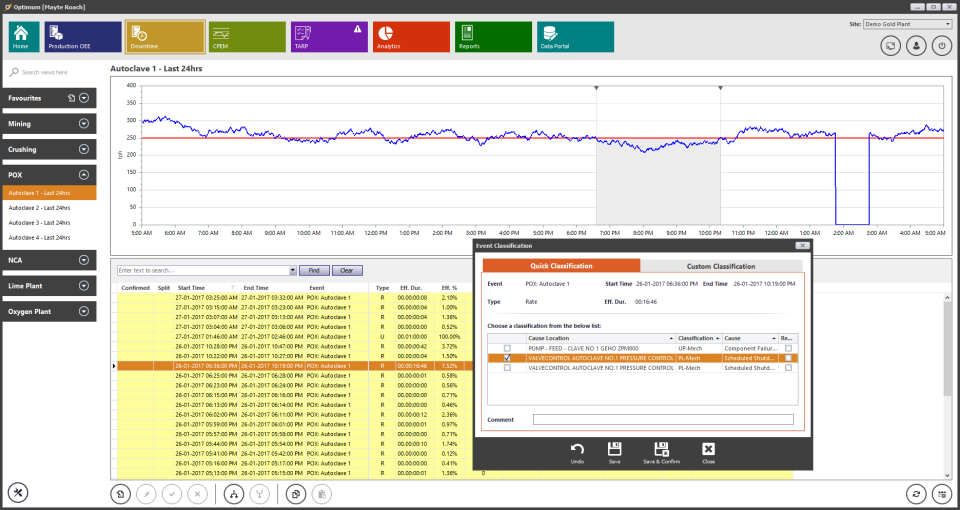Click the tools wrench icon at bottom left
The image size is (960, 510).
[18, 493]
